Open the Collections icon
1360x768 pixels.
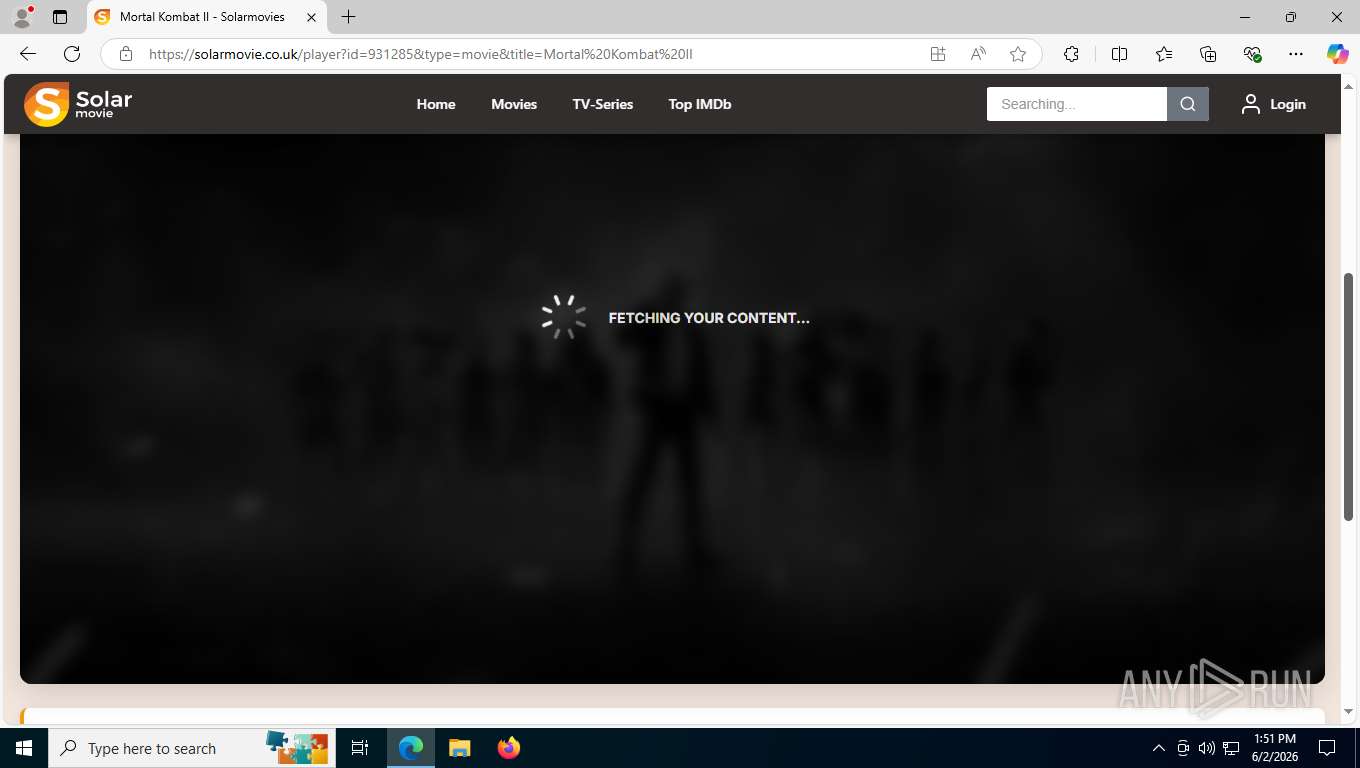pos(1208,54)
